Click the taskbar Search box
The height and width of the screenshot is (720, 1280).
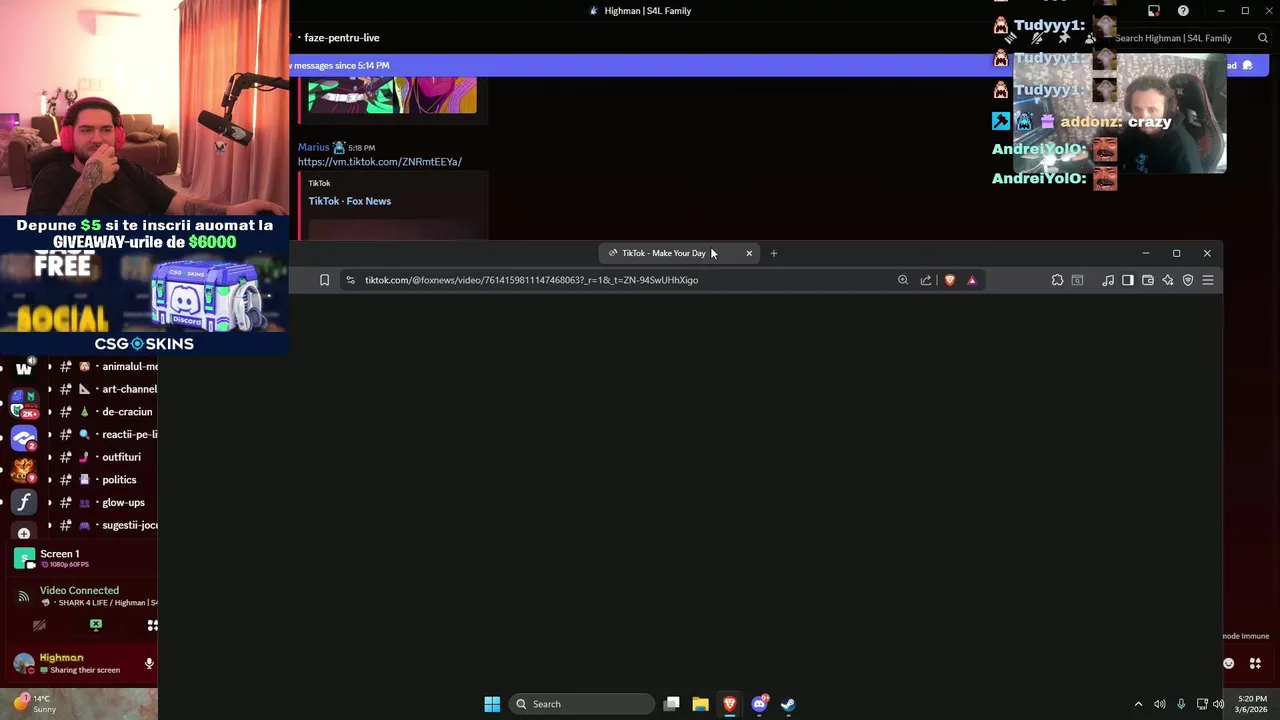(582, 704)
